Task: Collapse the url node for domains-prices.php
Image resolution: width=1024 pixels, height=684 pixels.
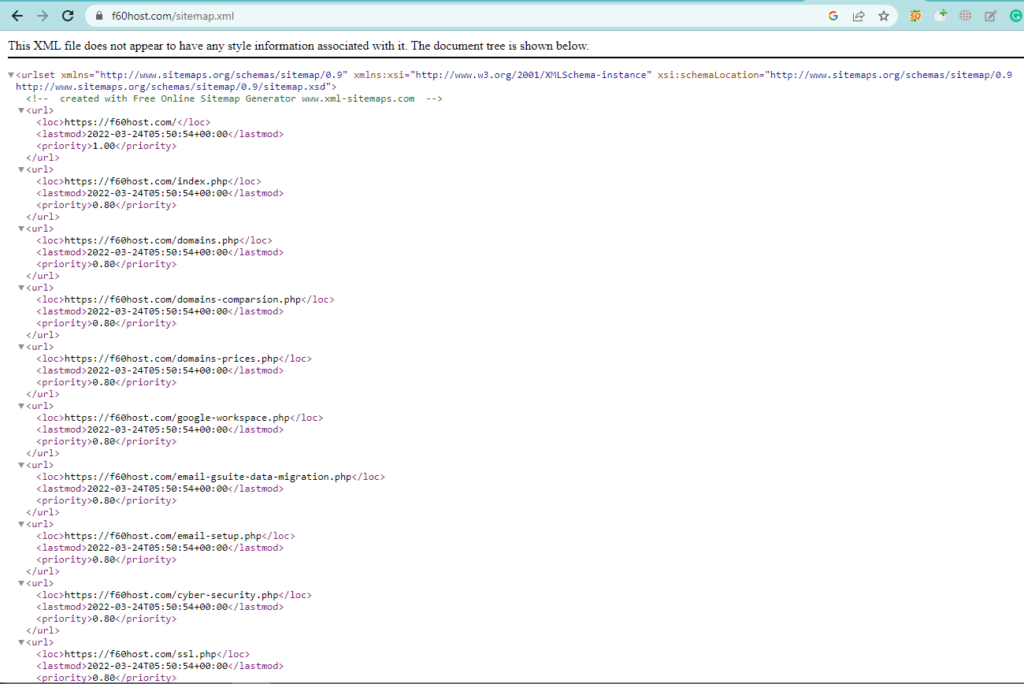Action: click(x=22, y=347)
